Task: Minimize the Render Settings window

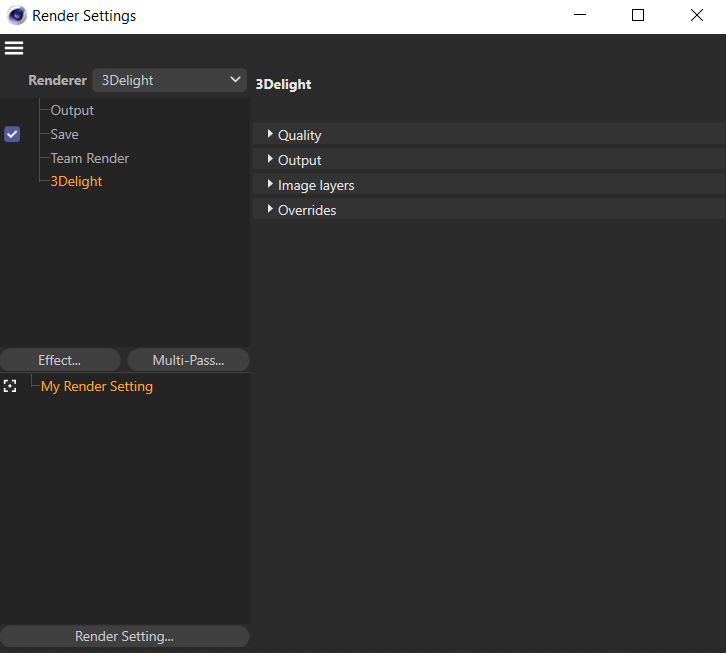Action: (579, 16)
